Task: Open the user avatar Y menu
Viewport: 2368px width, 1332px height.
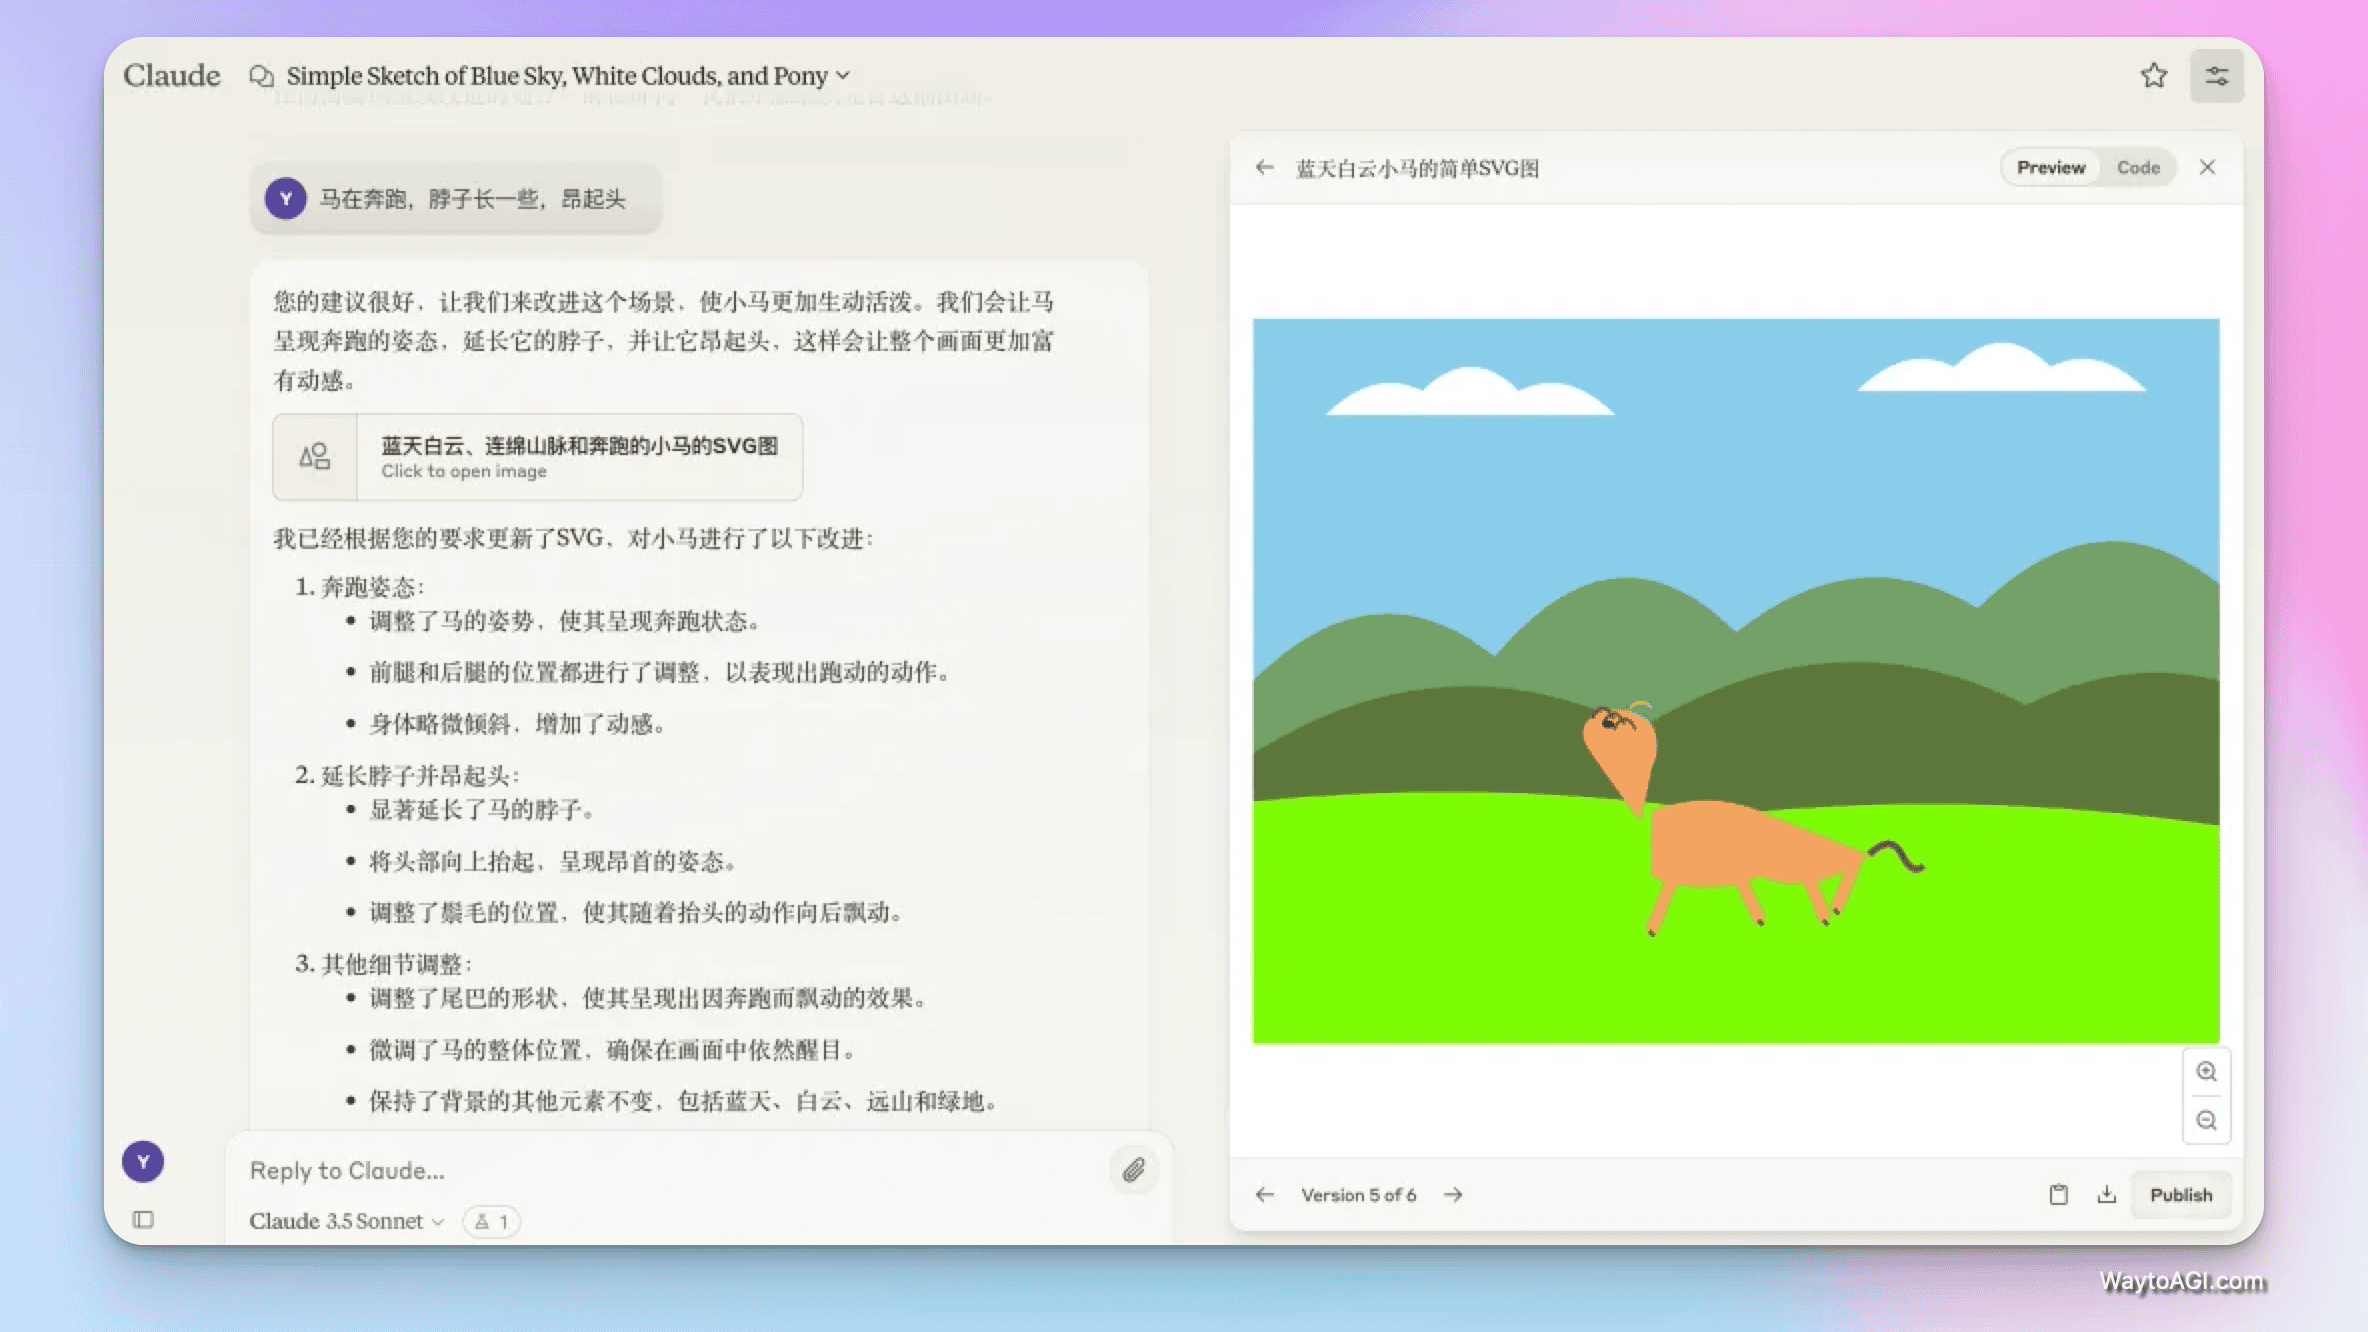Action: point(143,1162)
